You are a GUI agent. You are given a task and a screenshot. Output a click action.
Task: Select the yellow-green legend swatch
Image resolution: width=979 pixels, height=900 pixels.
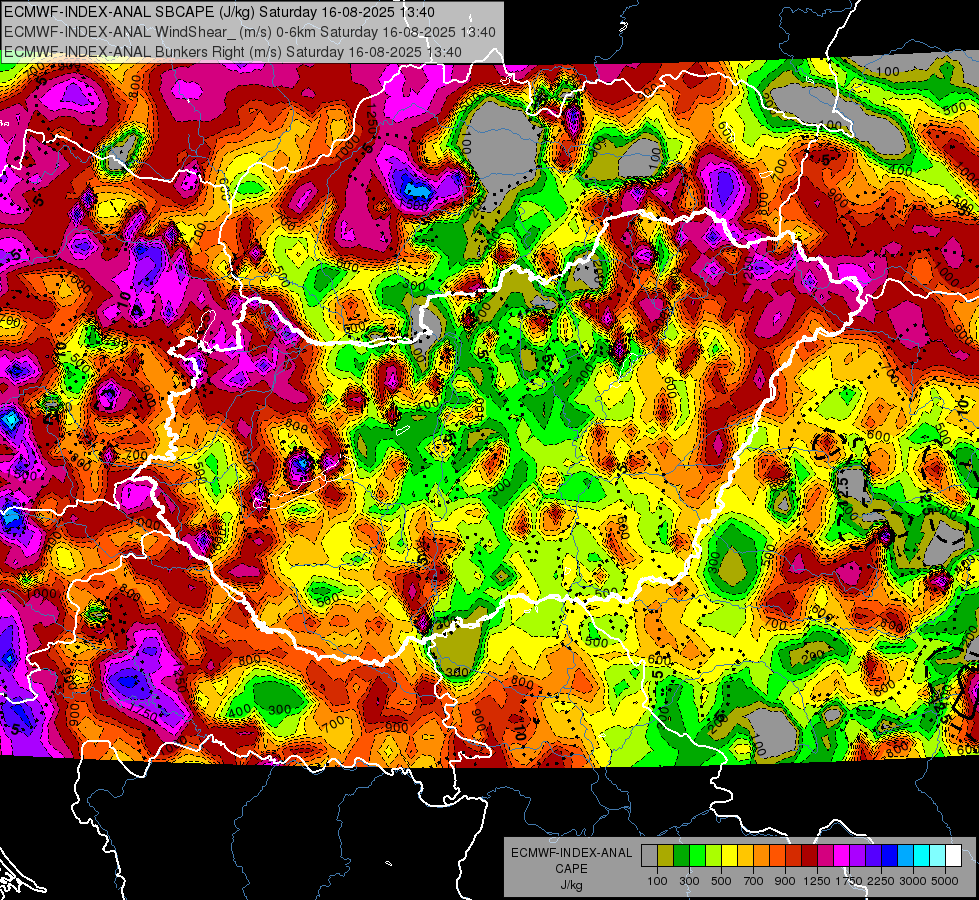pyautogui.click(x=714, y=856)
